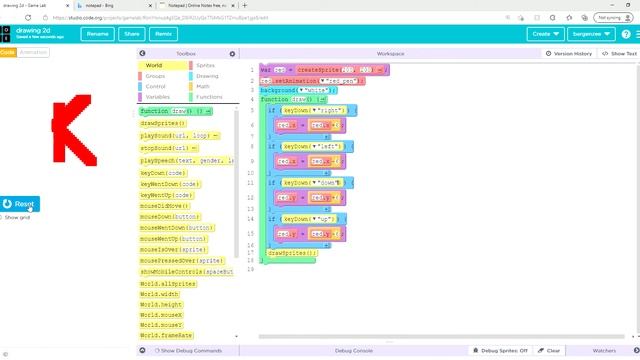Viewport: 640px width, 360px height.
Task: Reset the running program
Action: (20, 204)
